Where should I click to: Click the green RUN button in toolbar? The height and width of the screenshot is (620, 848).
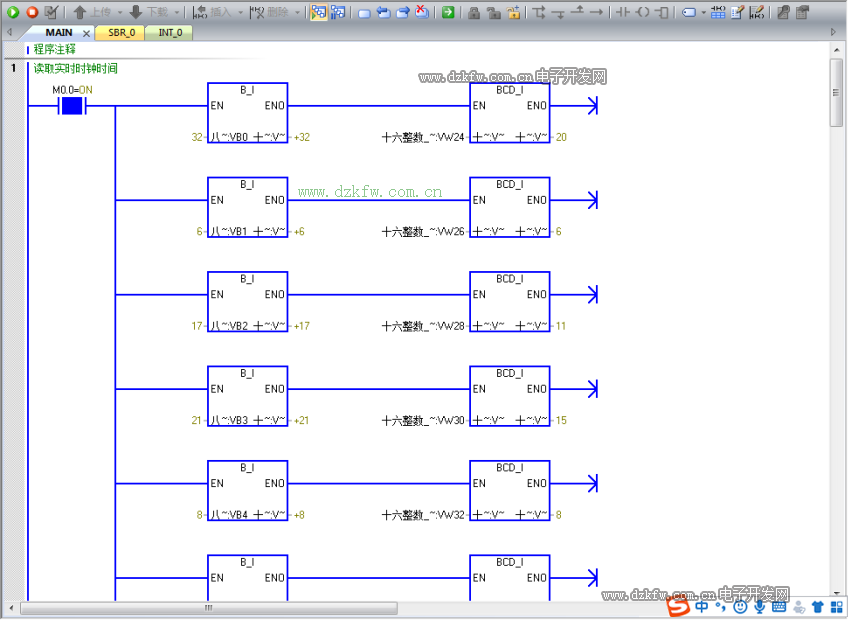13,12
